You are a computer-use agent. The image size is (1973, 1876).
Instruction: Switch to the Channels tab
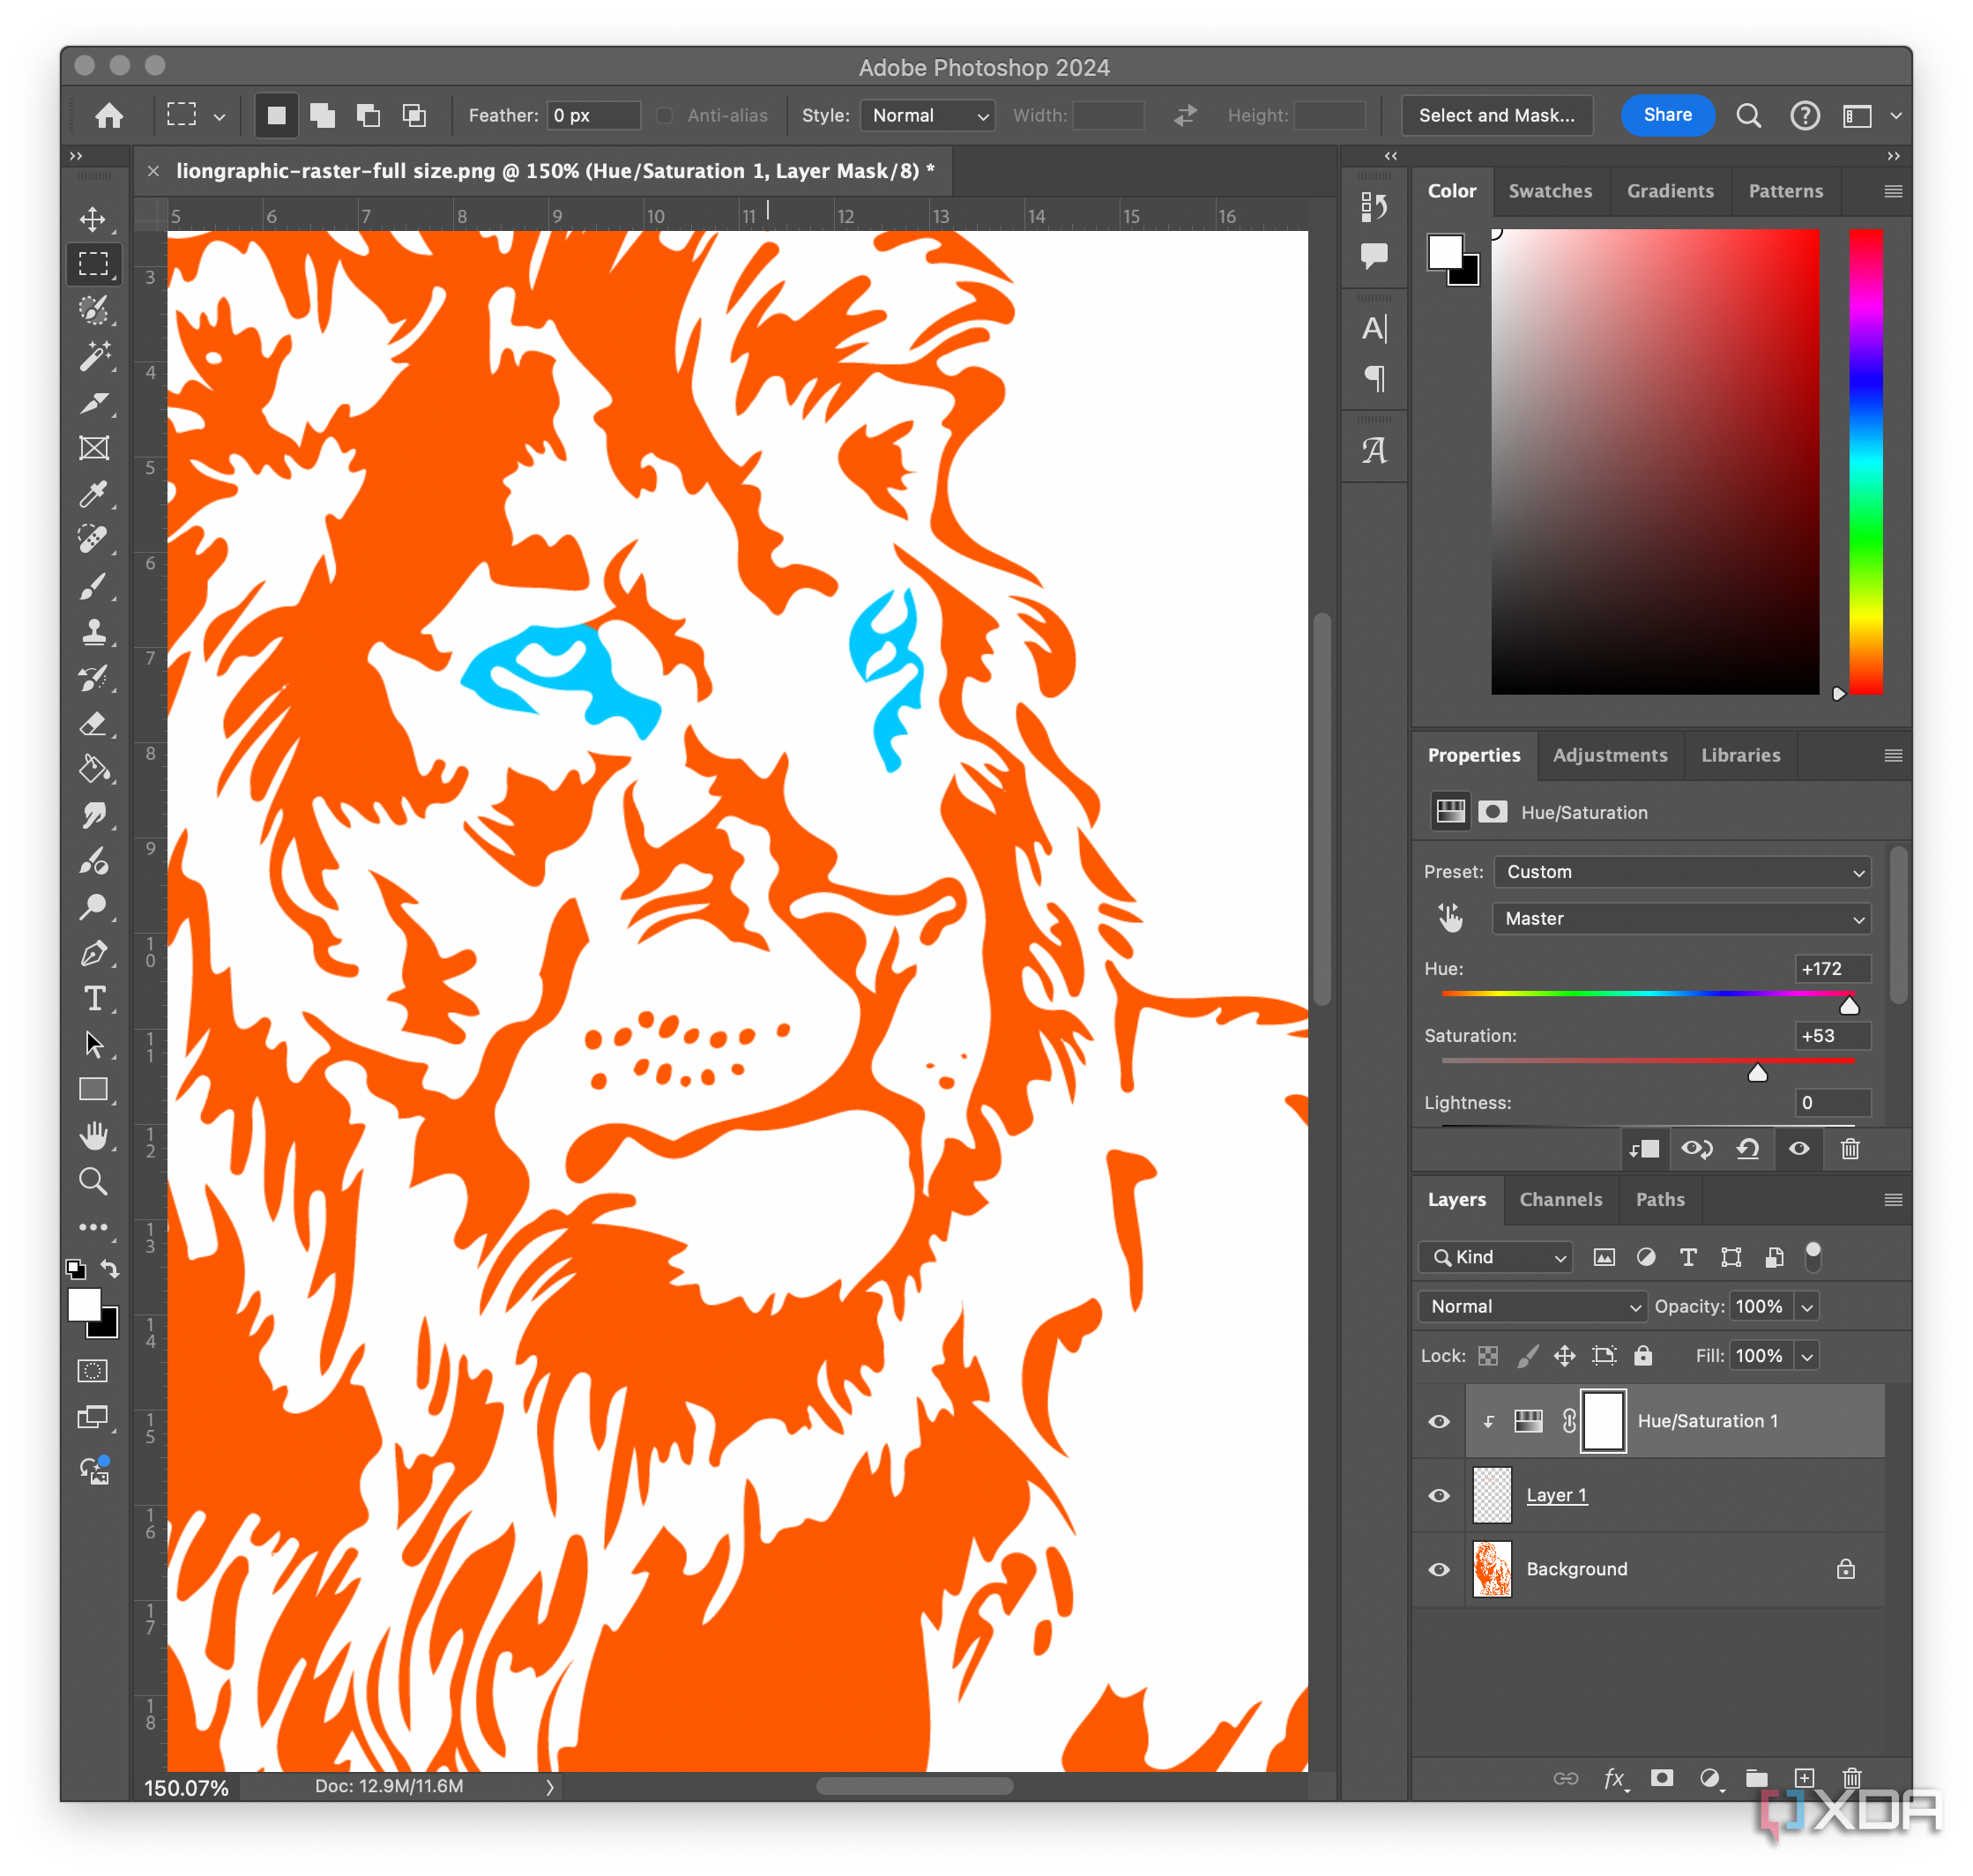(x=1560, y=1199)
